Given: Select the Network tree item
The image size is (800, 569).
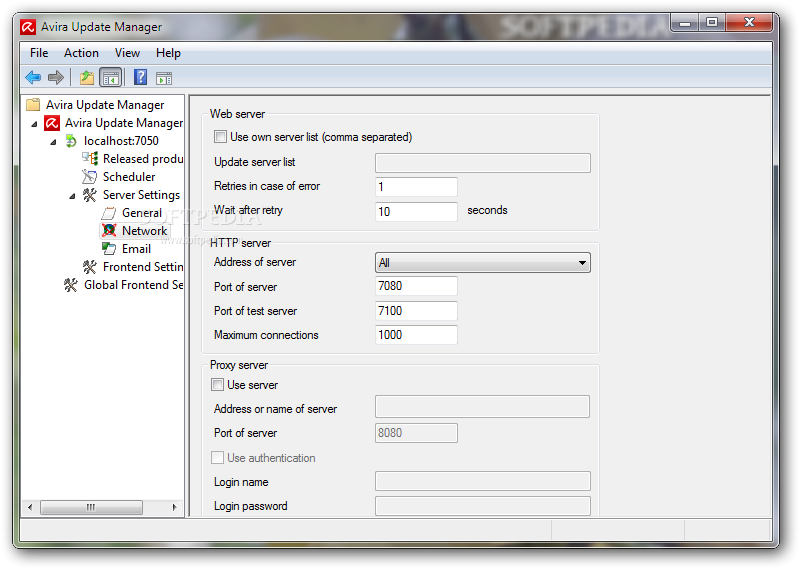Looking at the screenshot, I should [x=144, y=231].
